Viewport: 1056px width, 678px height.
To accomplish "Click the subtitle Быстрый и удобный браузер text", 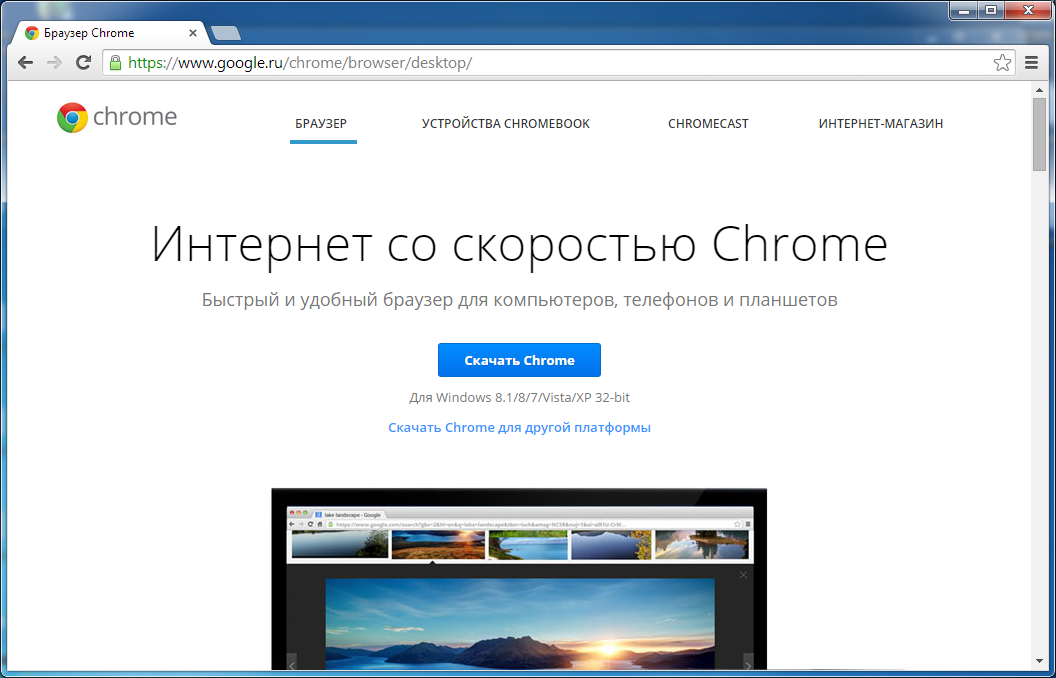I will (x=519, y=300).
